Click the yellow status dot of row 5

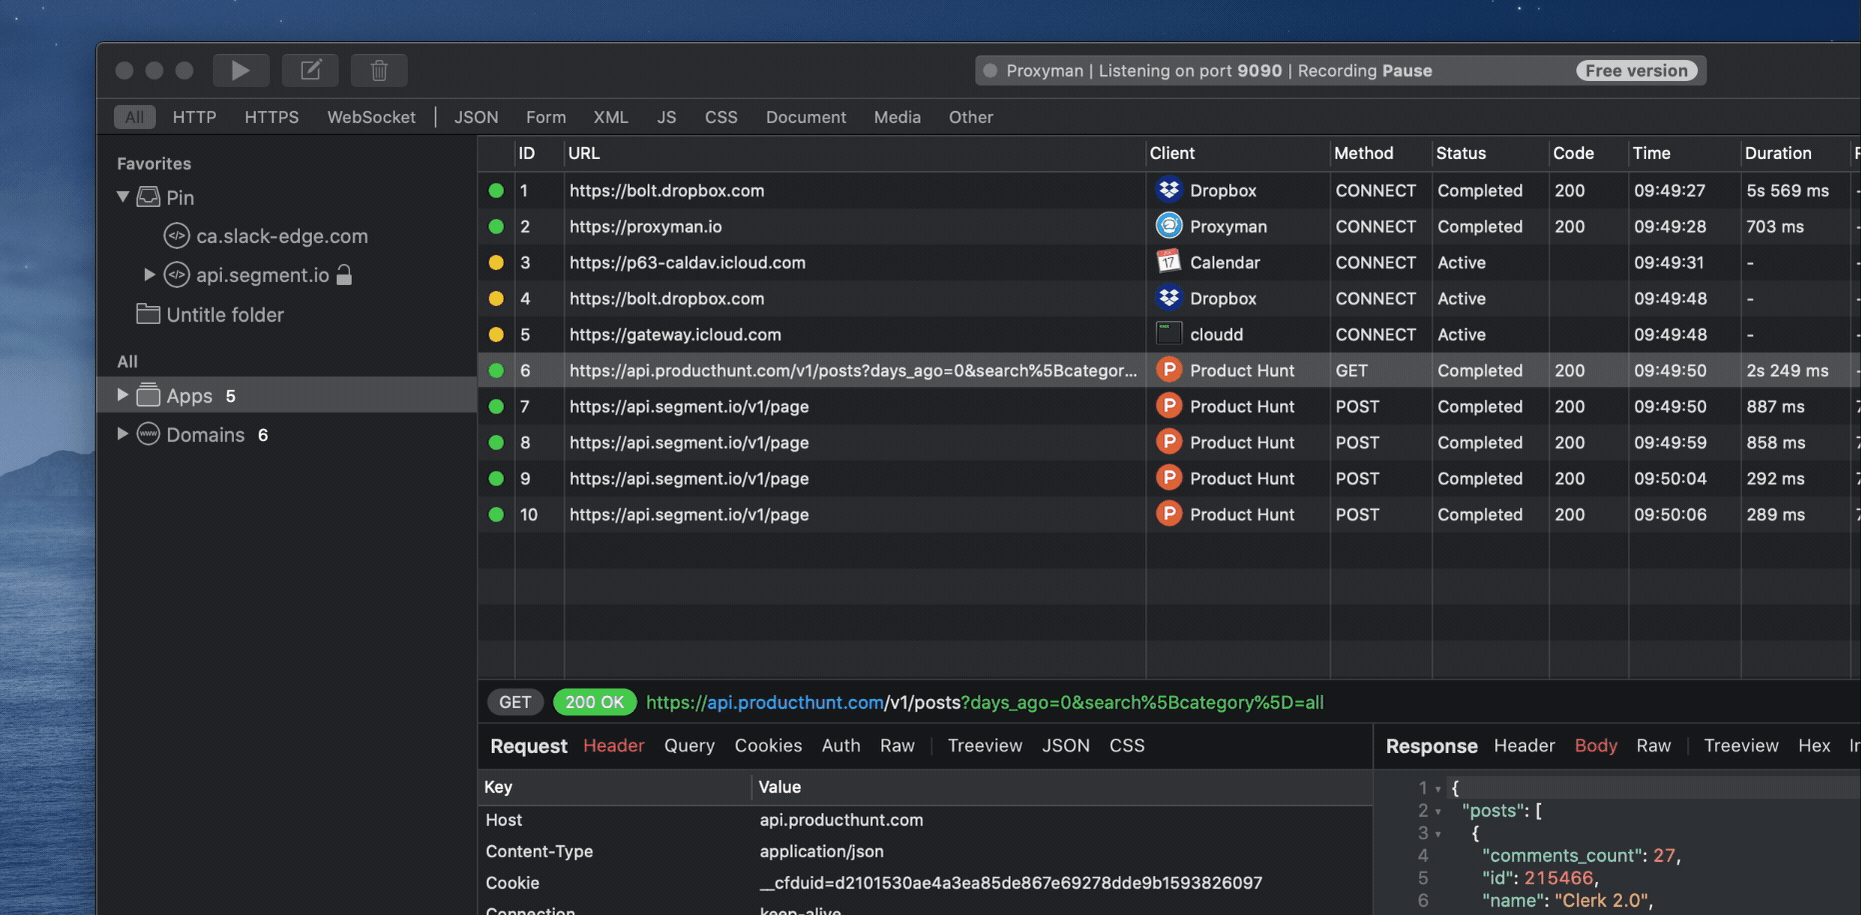496,334
